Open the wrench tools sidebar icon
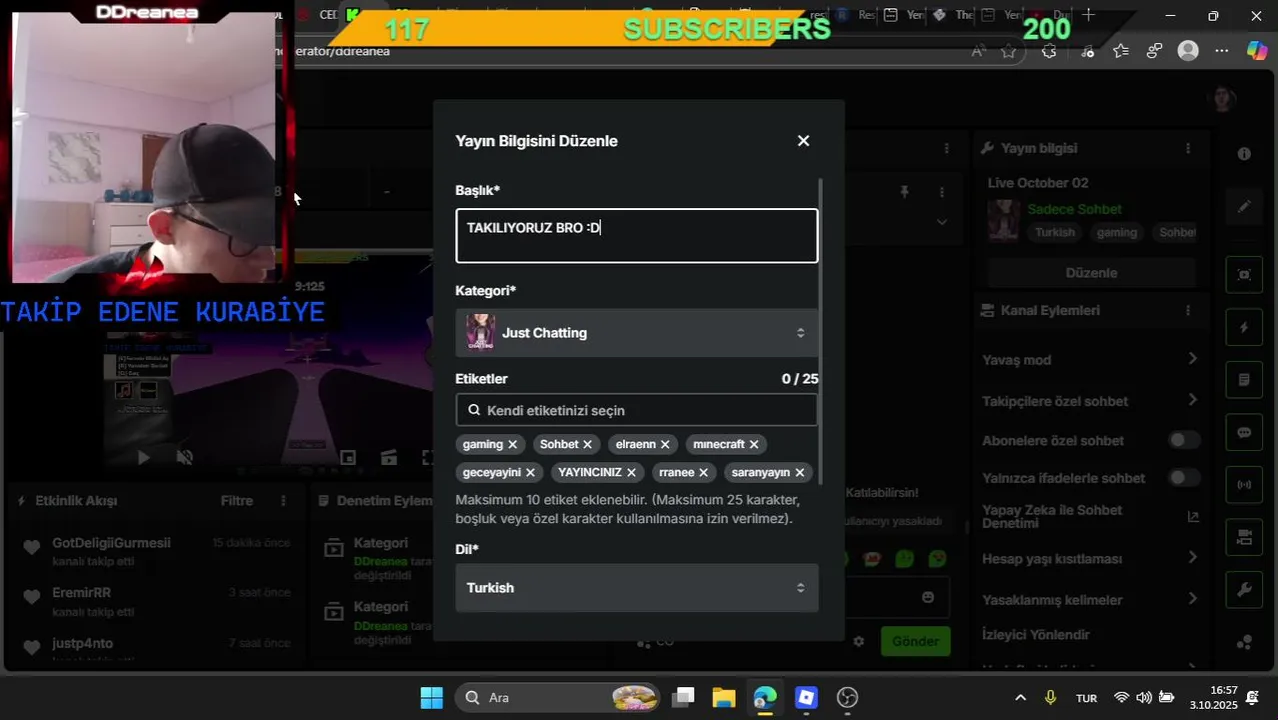 click(1244, 590)
